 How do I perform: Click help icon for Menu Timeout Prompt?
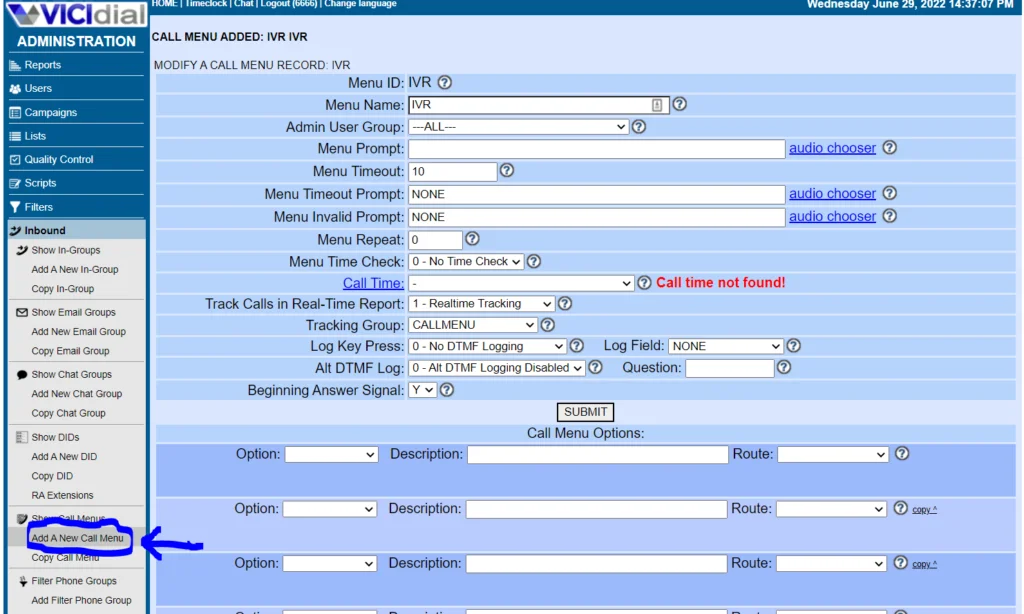tap(889, 193)
